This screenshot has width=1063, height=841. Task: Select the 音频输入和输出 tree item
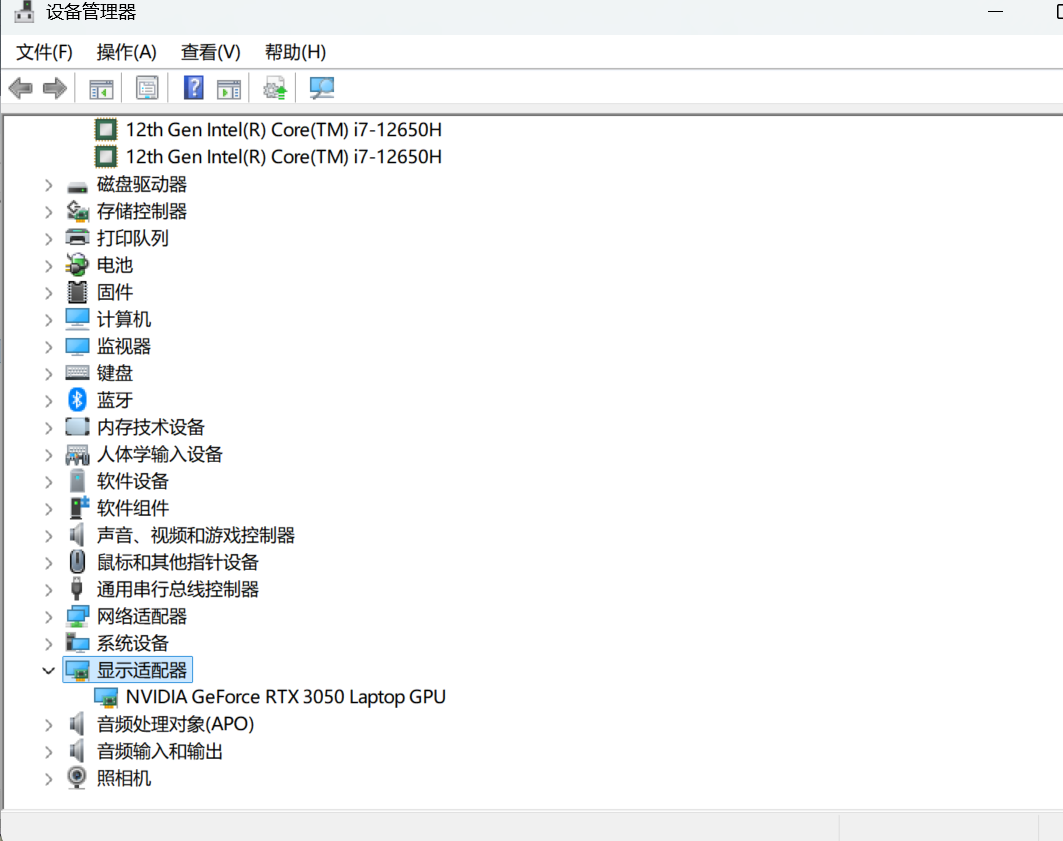(x=159, y=752)
